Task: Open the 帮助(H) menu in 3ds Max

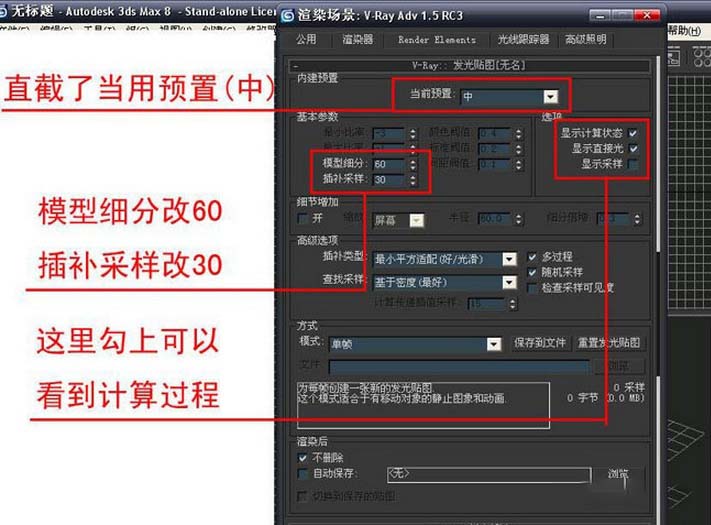Action: click(684, 30)
